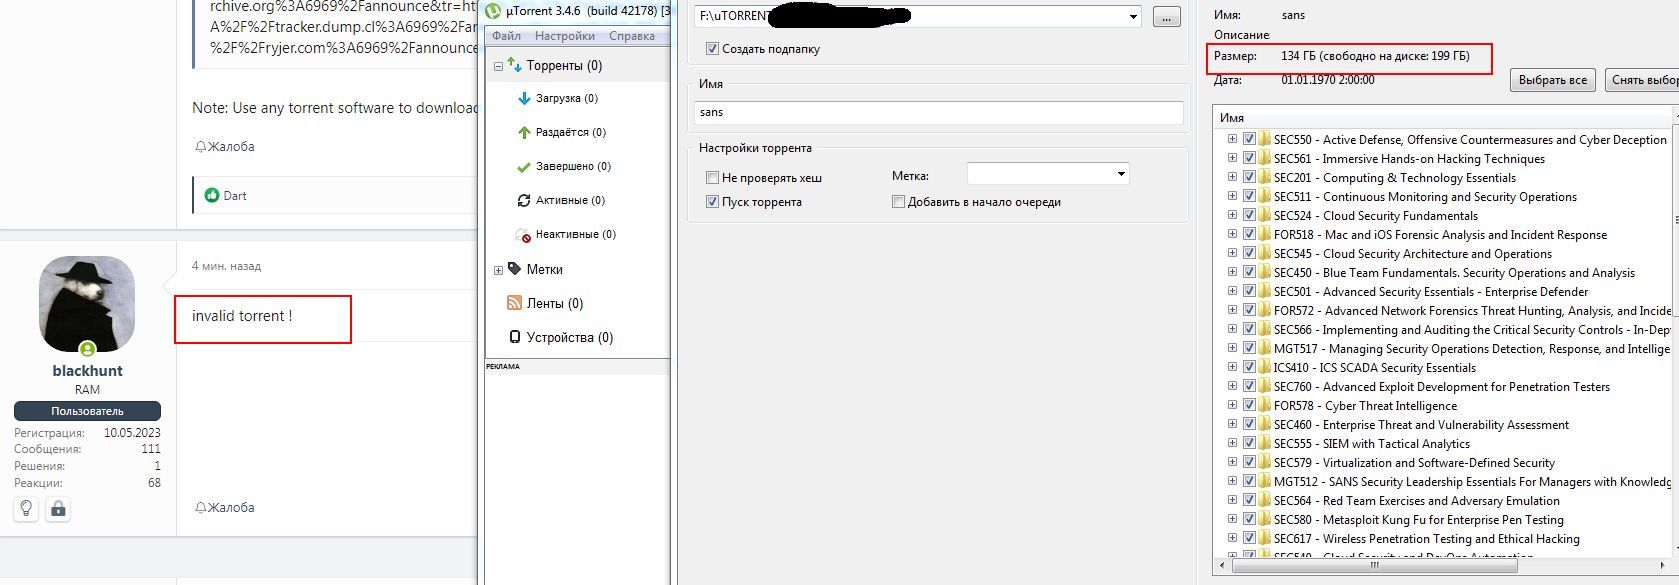Click the SEC617 folder icon
The width and height of the screenshot is (1679, 585).
[1264, 539]
